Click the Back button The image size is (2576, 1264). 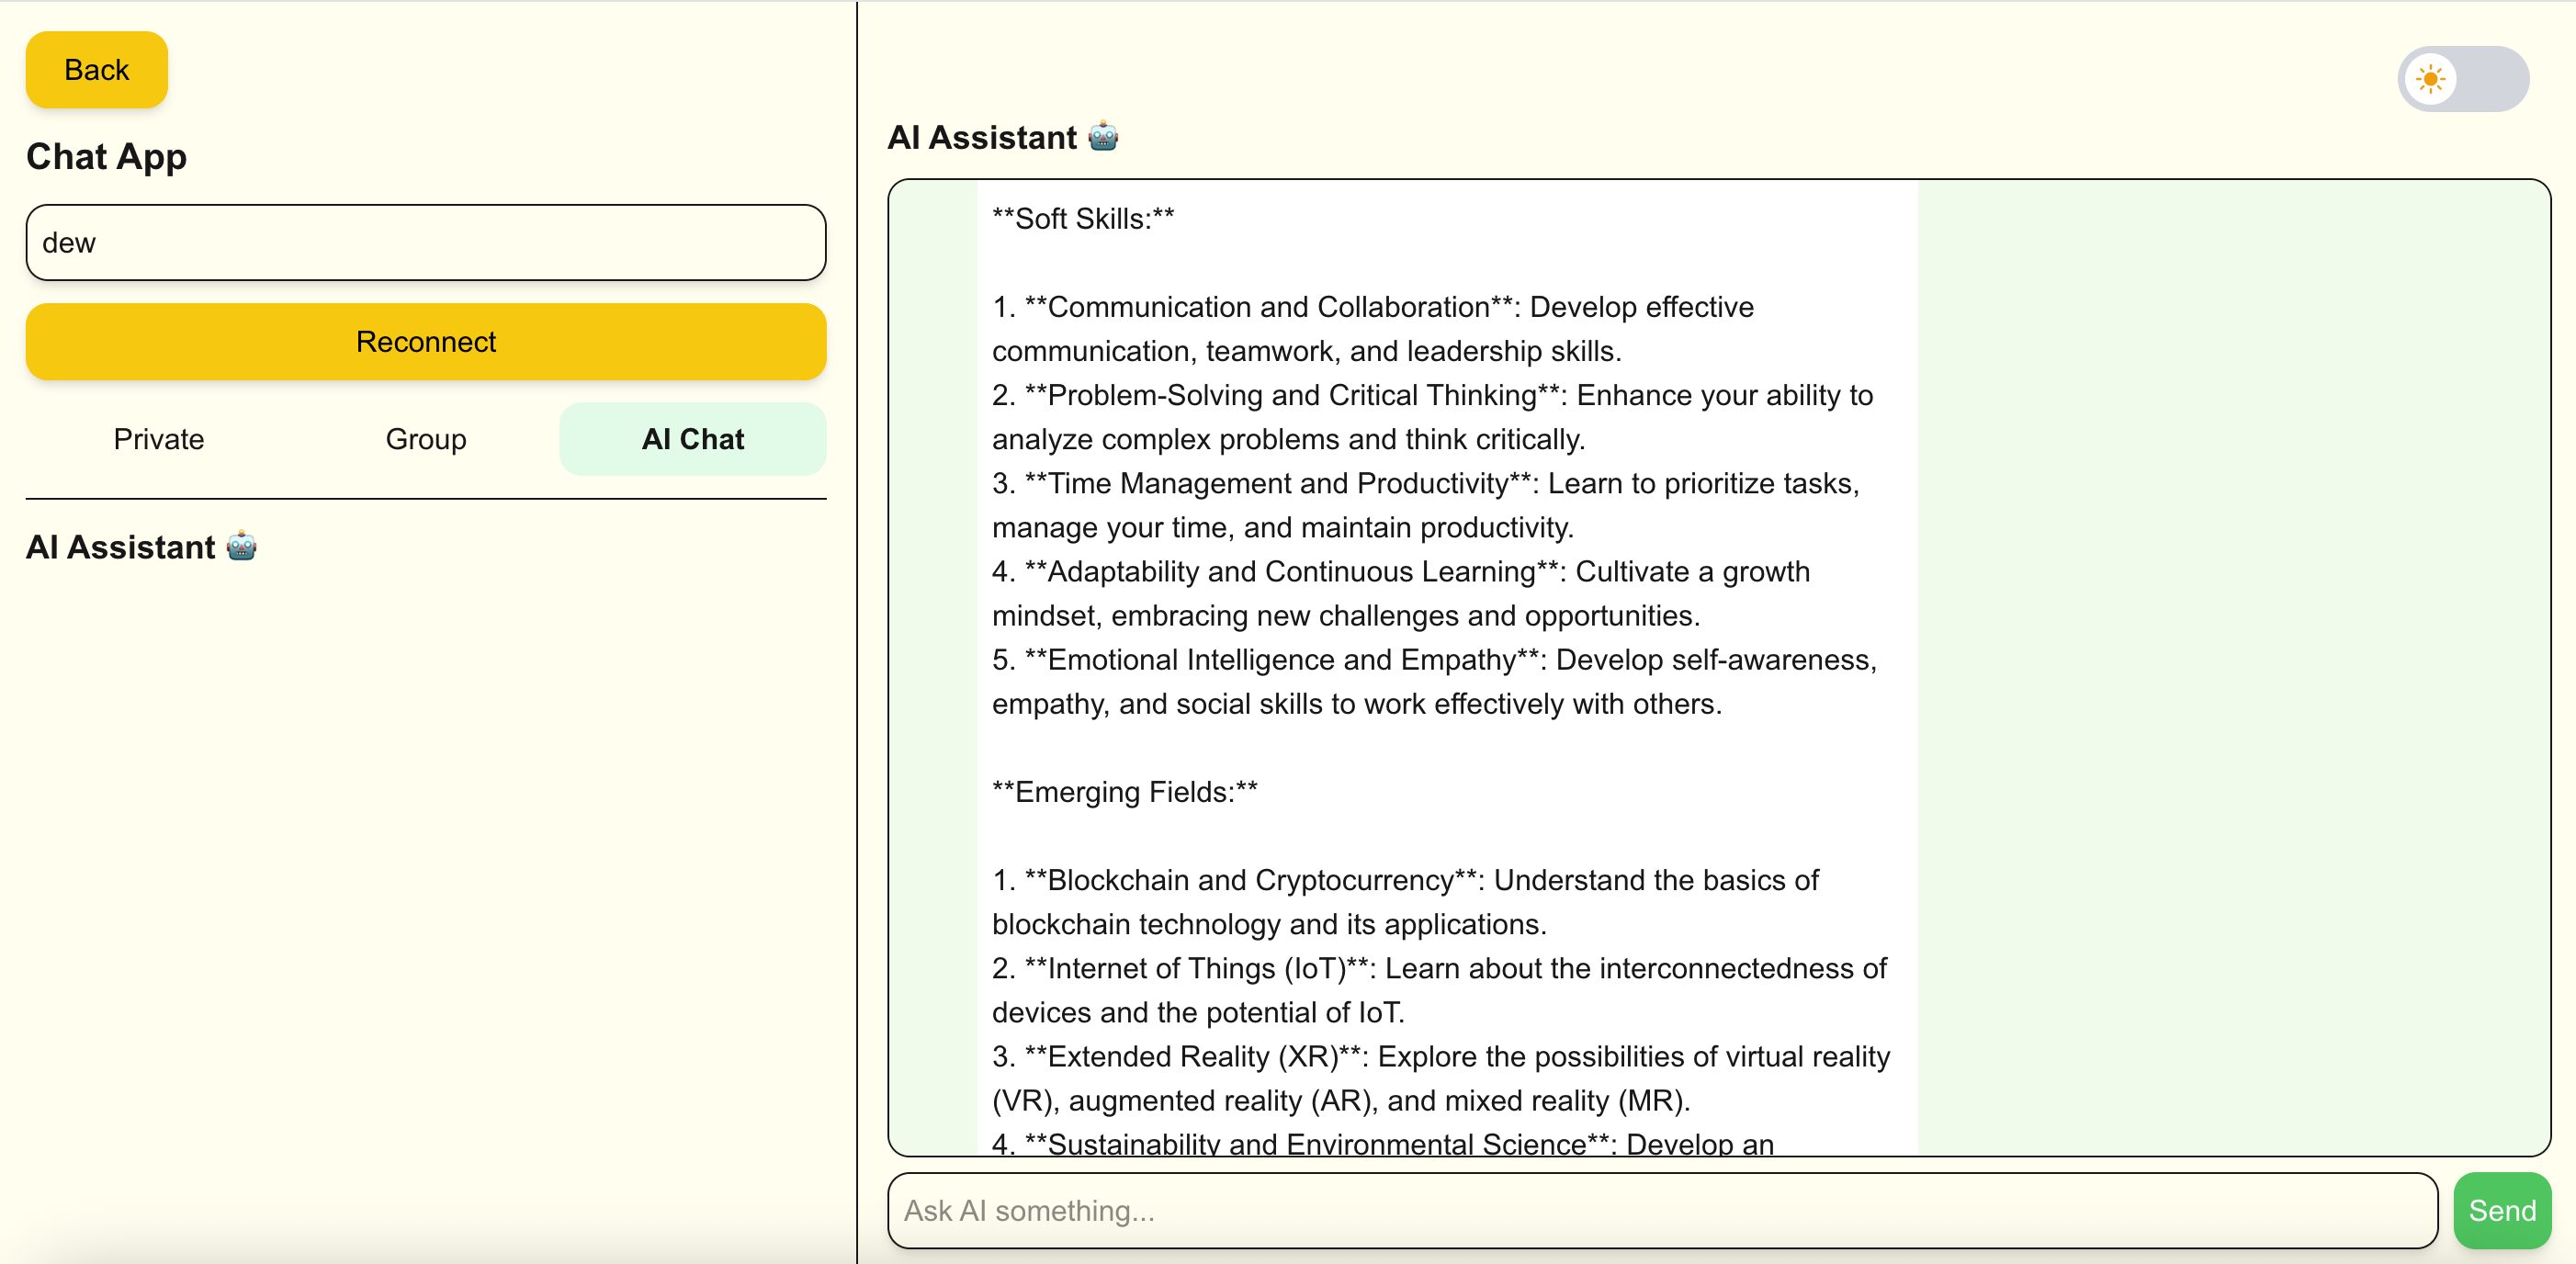[x=96, y=70]
